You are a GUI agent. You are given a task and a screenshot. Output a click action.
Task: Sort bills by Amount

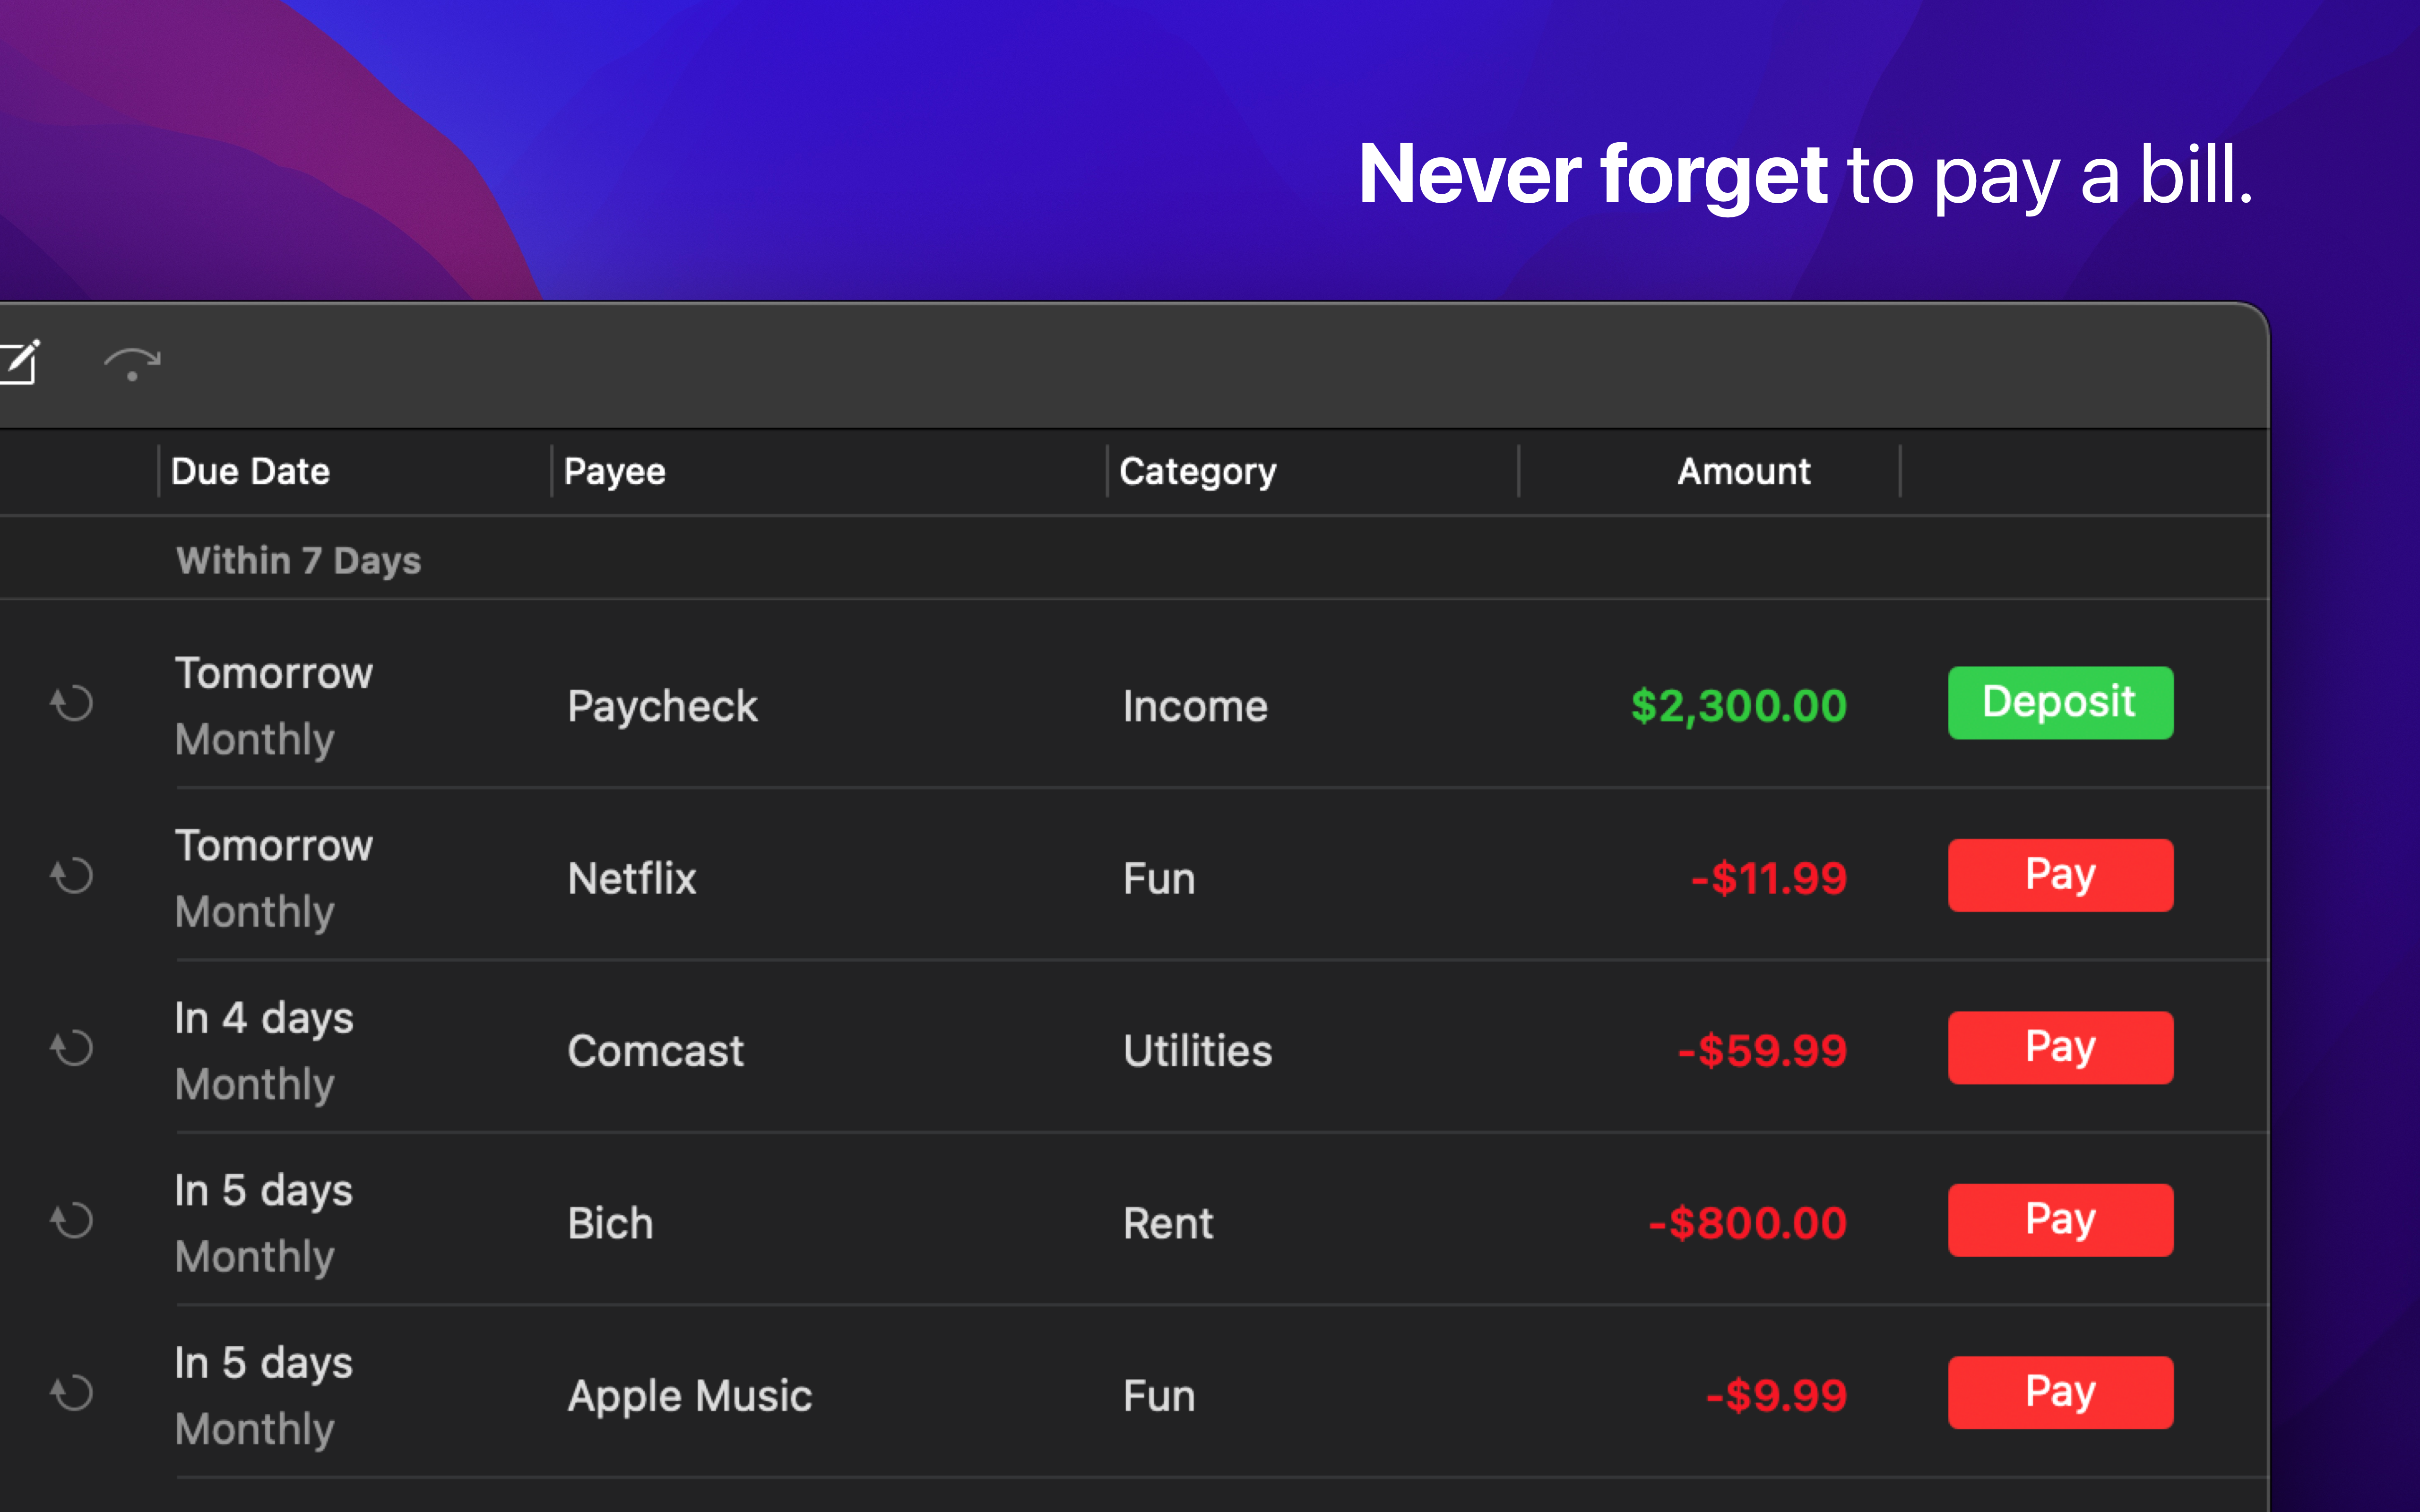pyautogui.click(x=1742, y=470)
